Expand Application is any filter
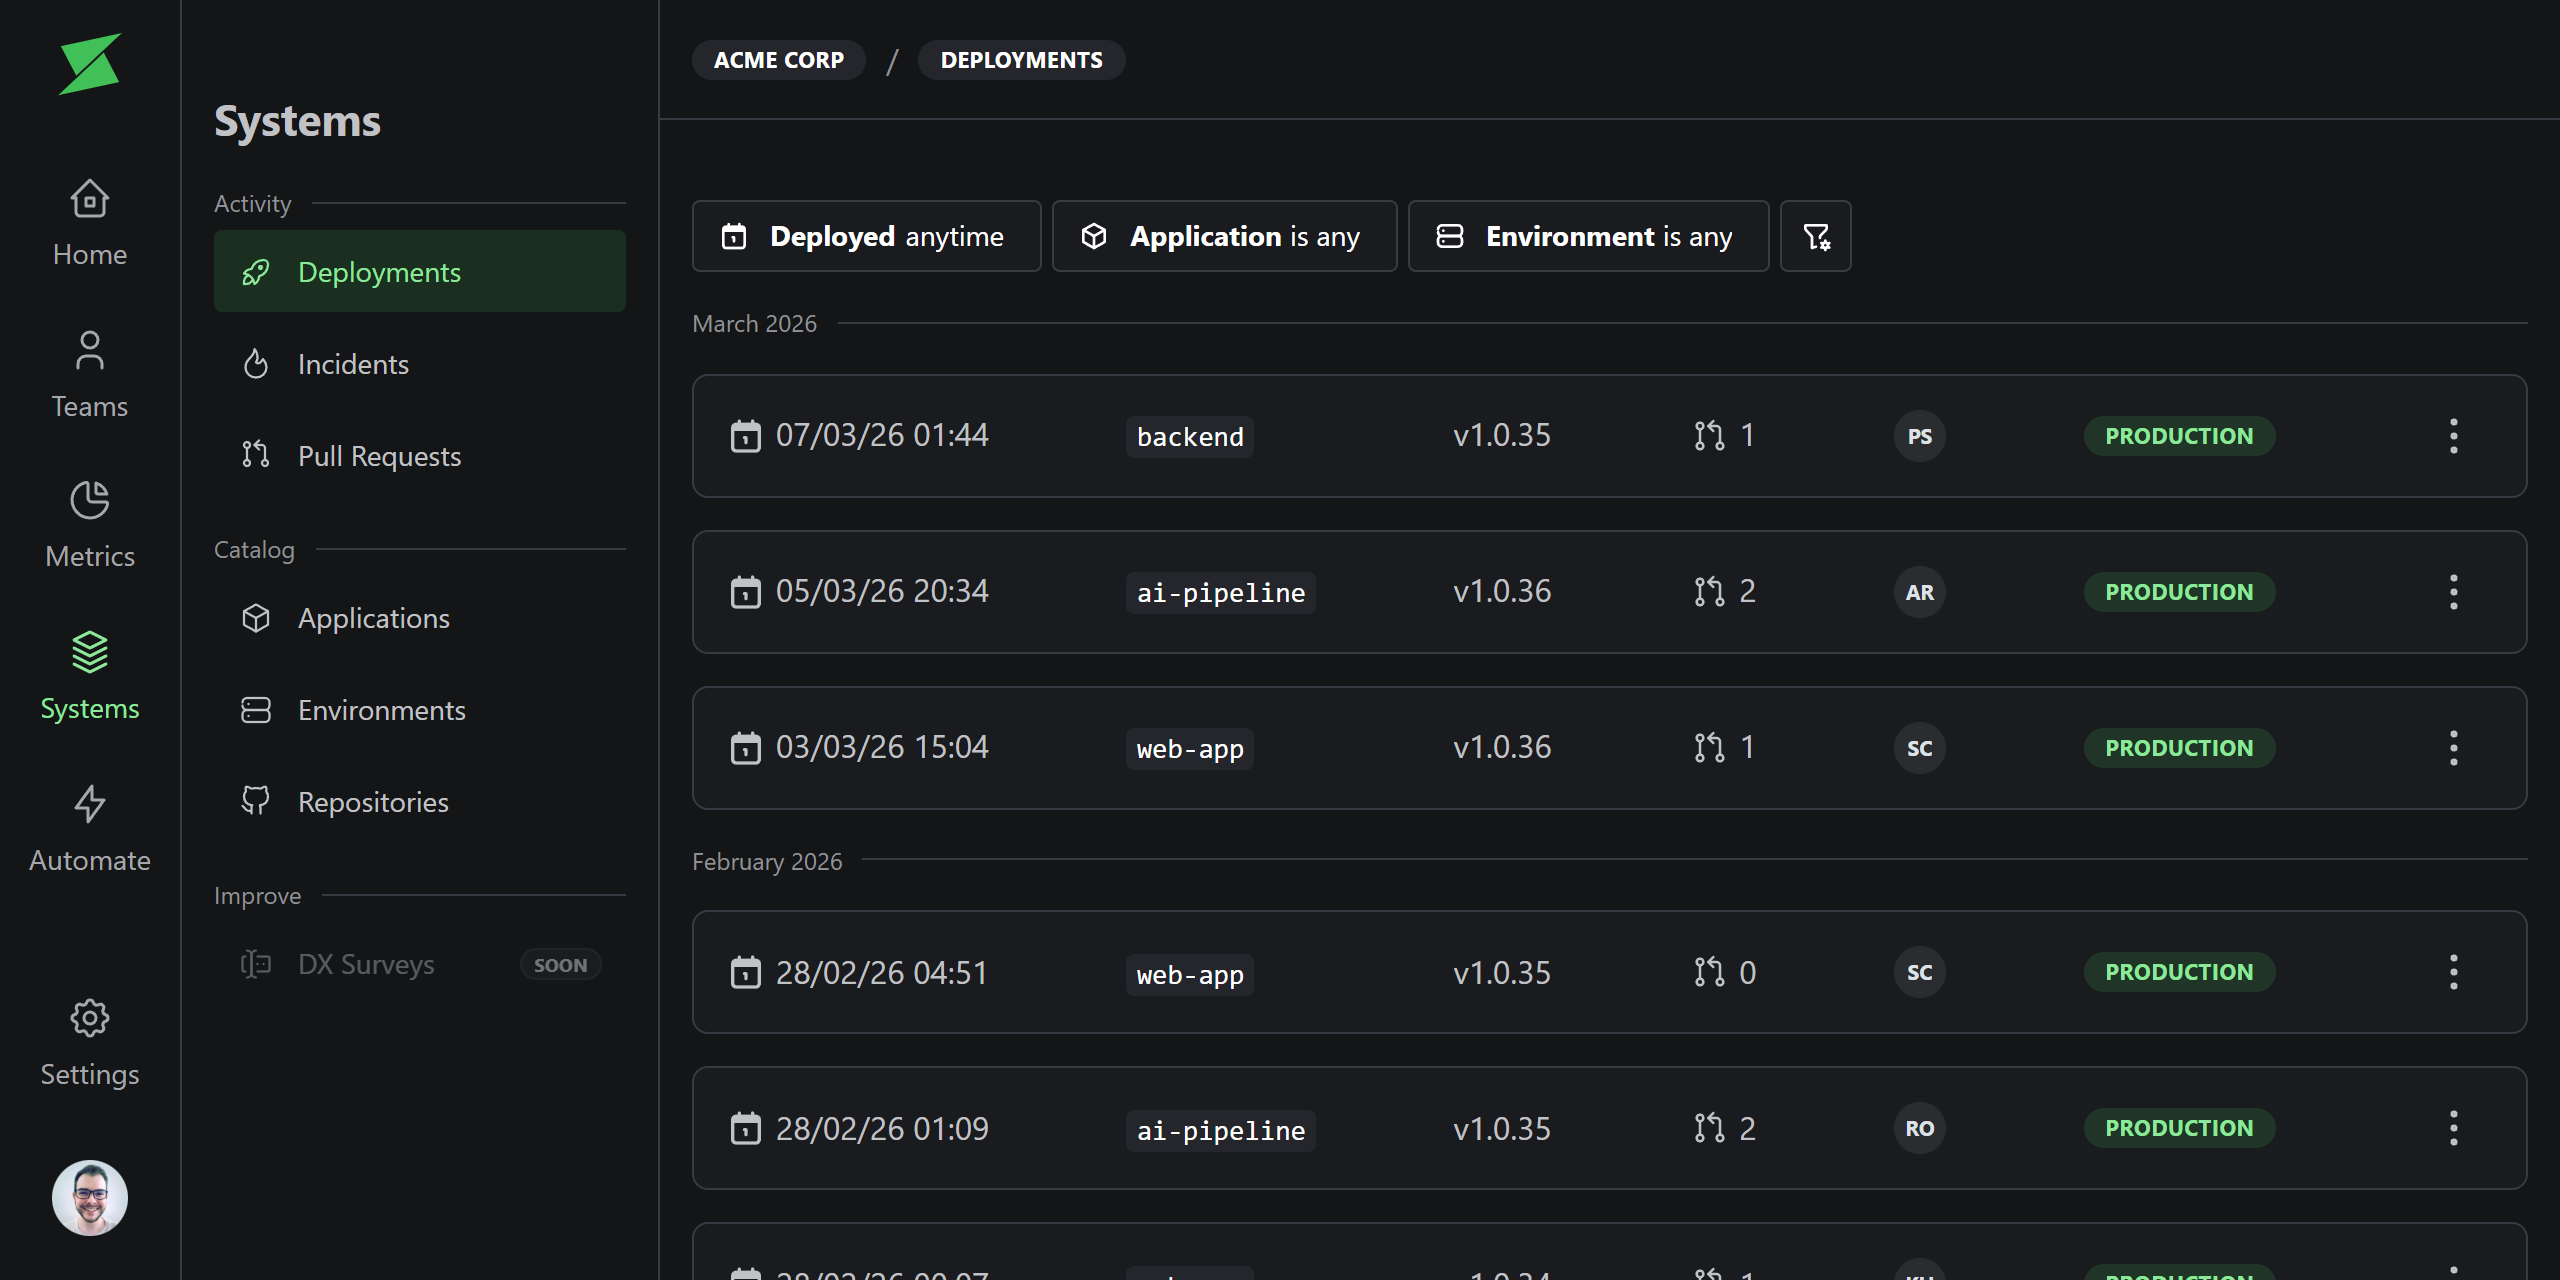The image size is (2560, 1280). tap(1224, 236)
